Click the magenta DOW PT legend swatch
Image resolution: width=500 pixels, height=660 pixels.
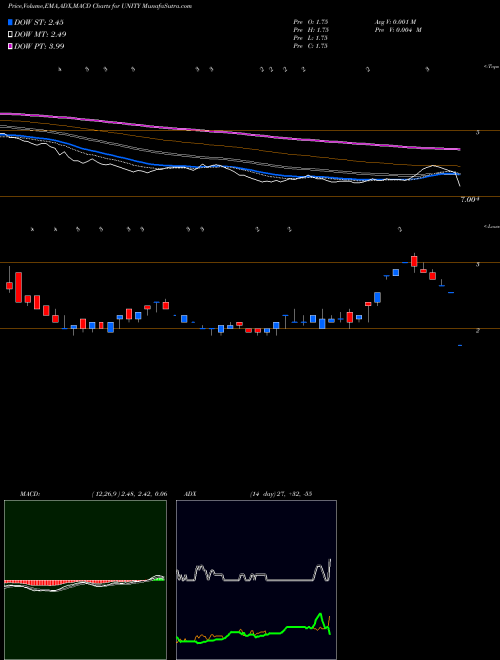coord(10,46)
